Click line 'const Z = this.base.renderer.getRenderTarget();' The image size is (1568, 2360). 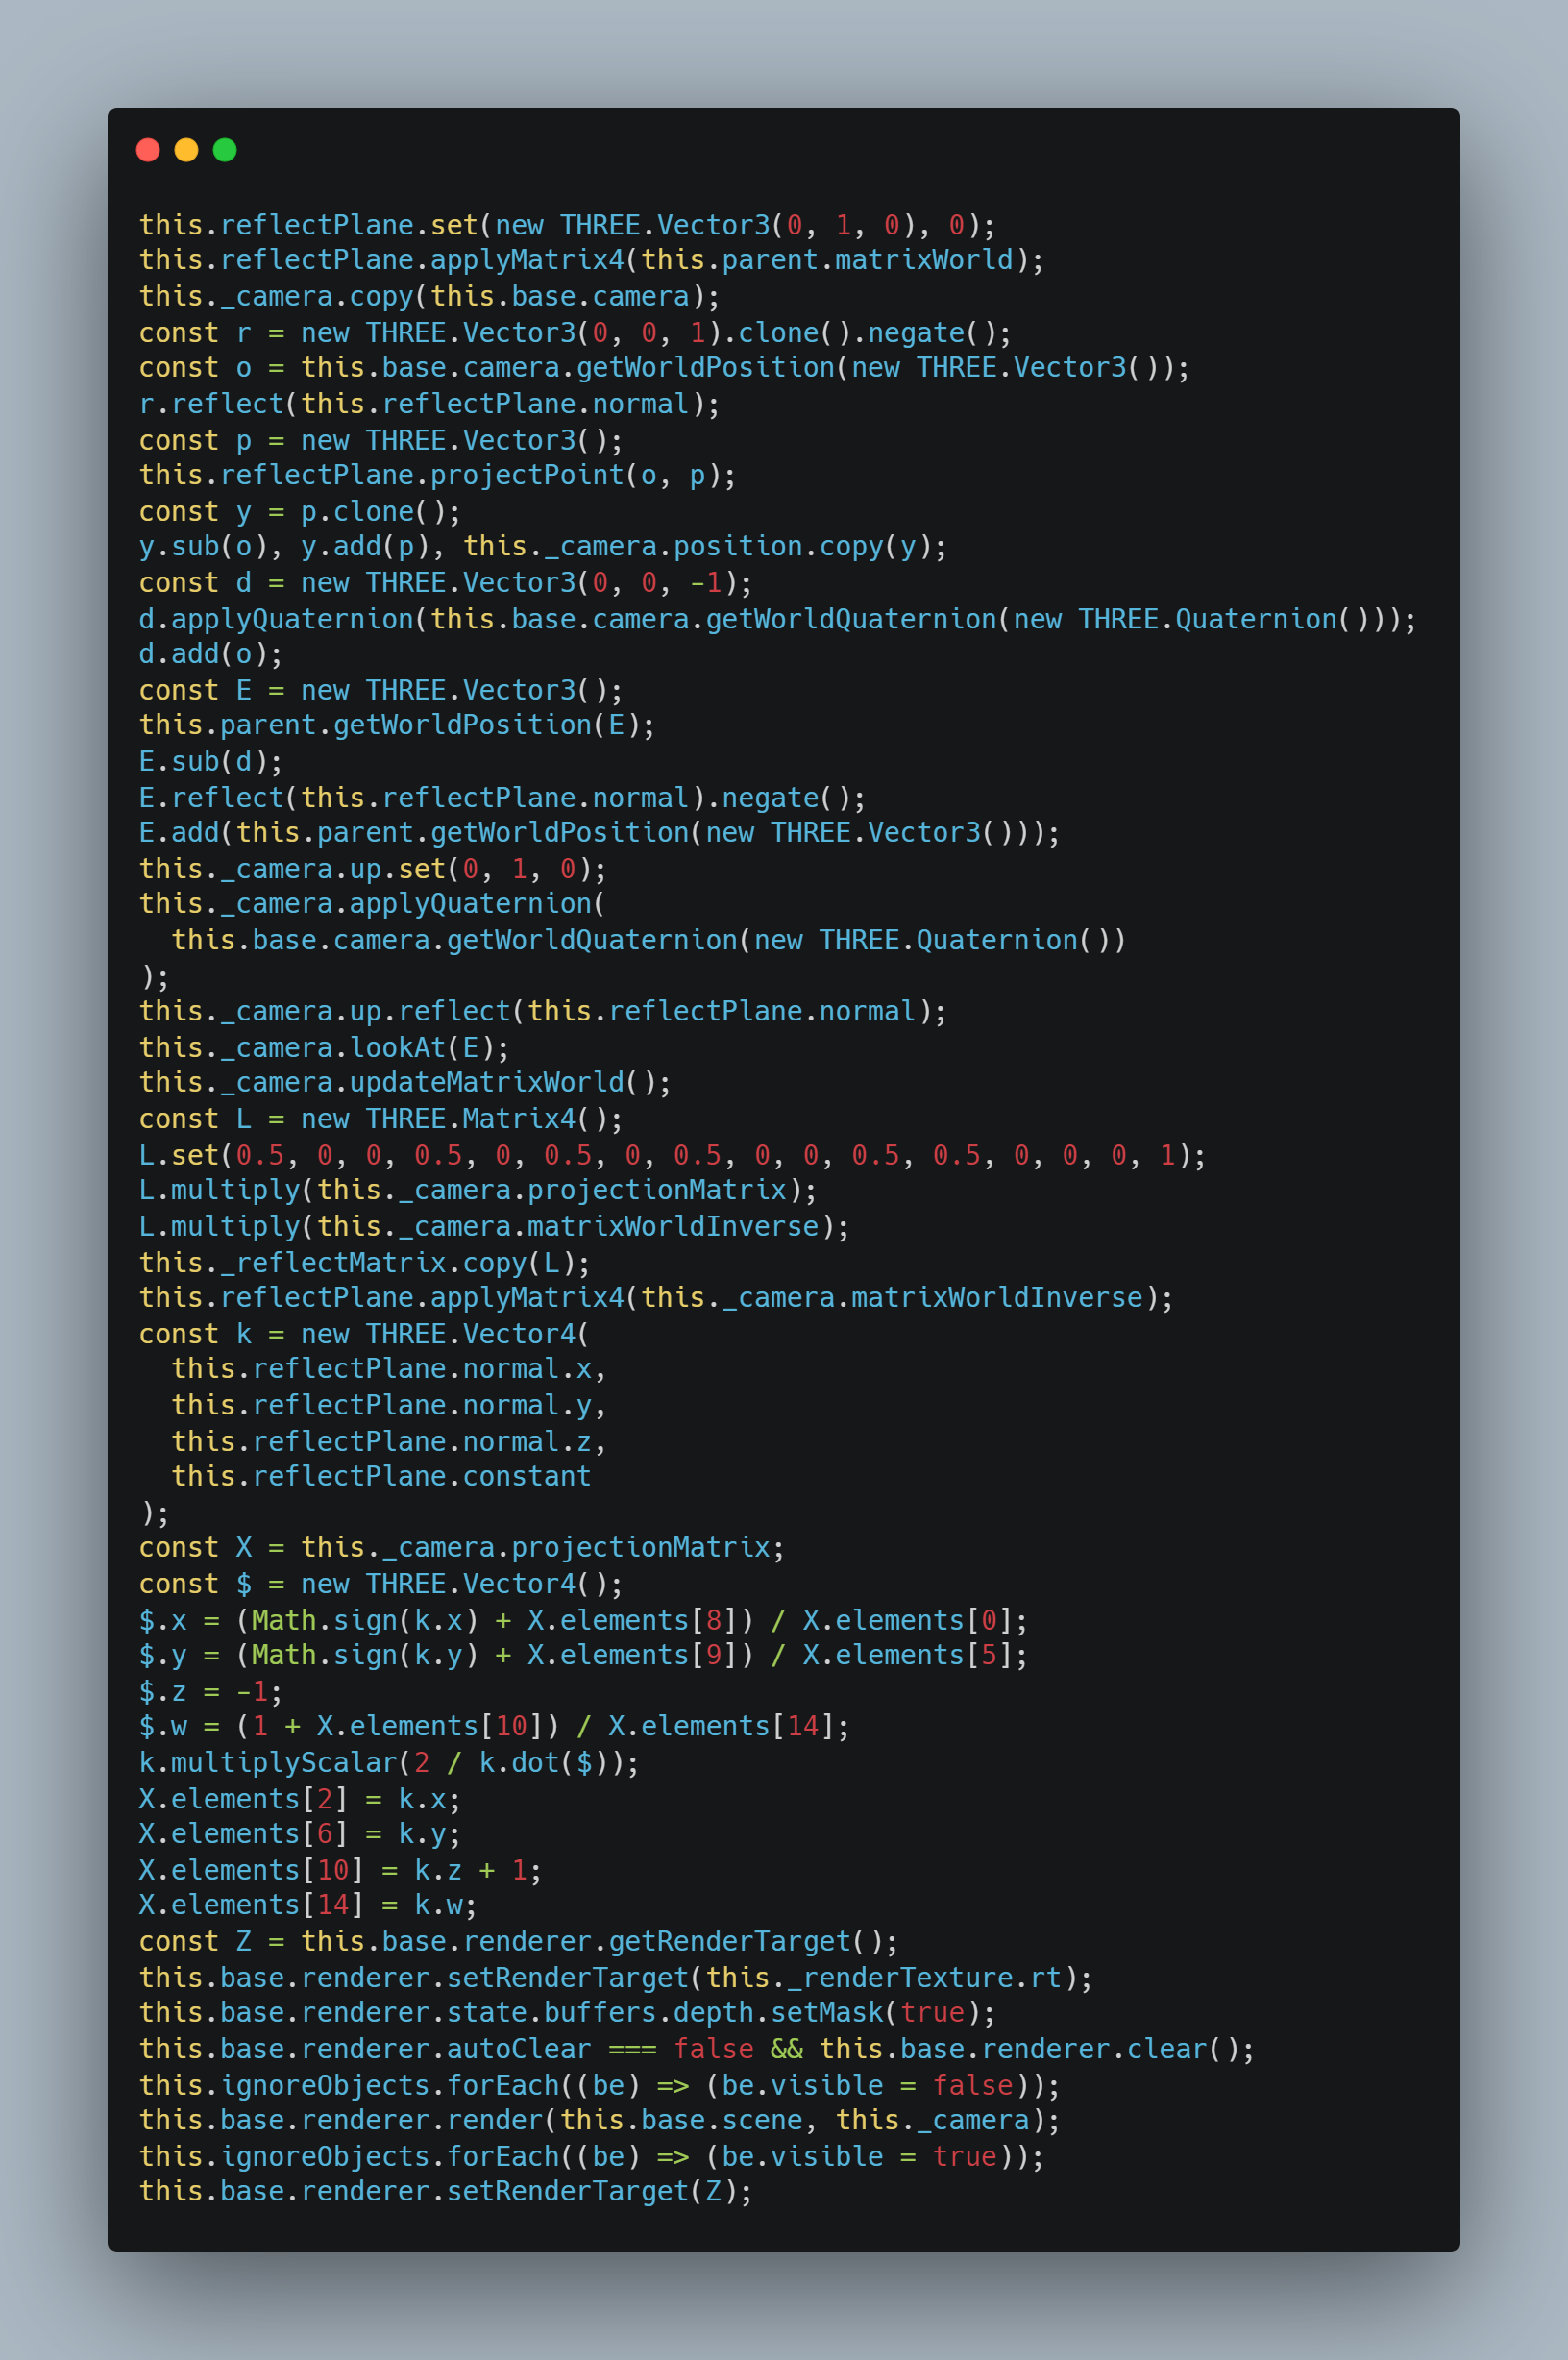coord(518,1942)
